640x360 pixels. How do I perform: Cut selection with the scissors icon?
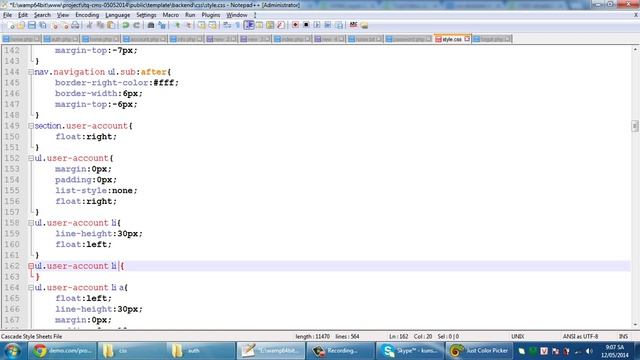(89, 25)
